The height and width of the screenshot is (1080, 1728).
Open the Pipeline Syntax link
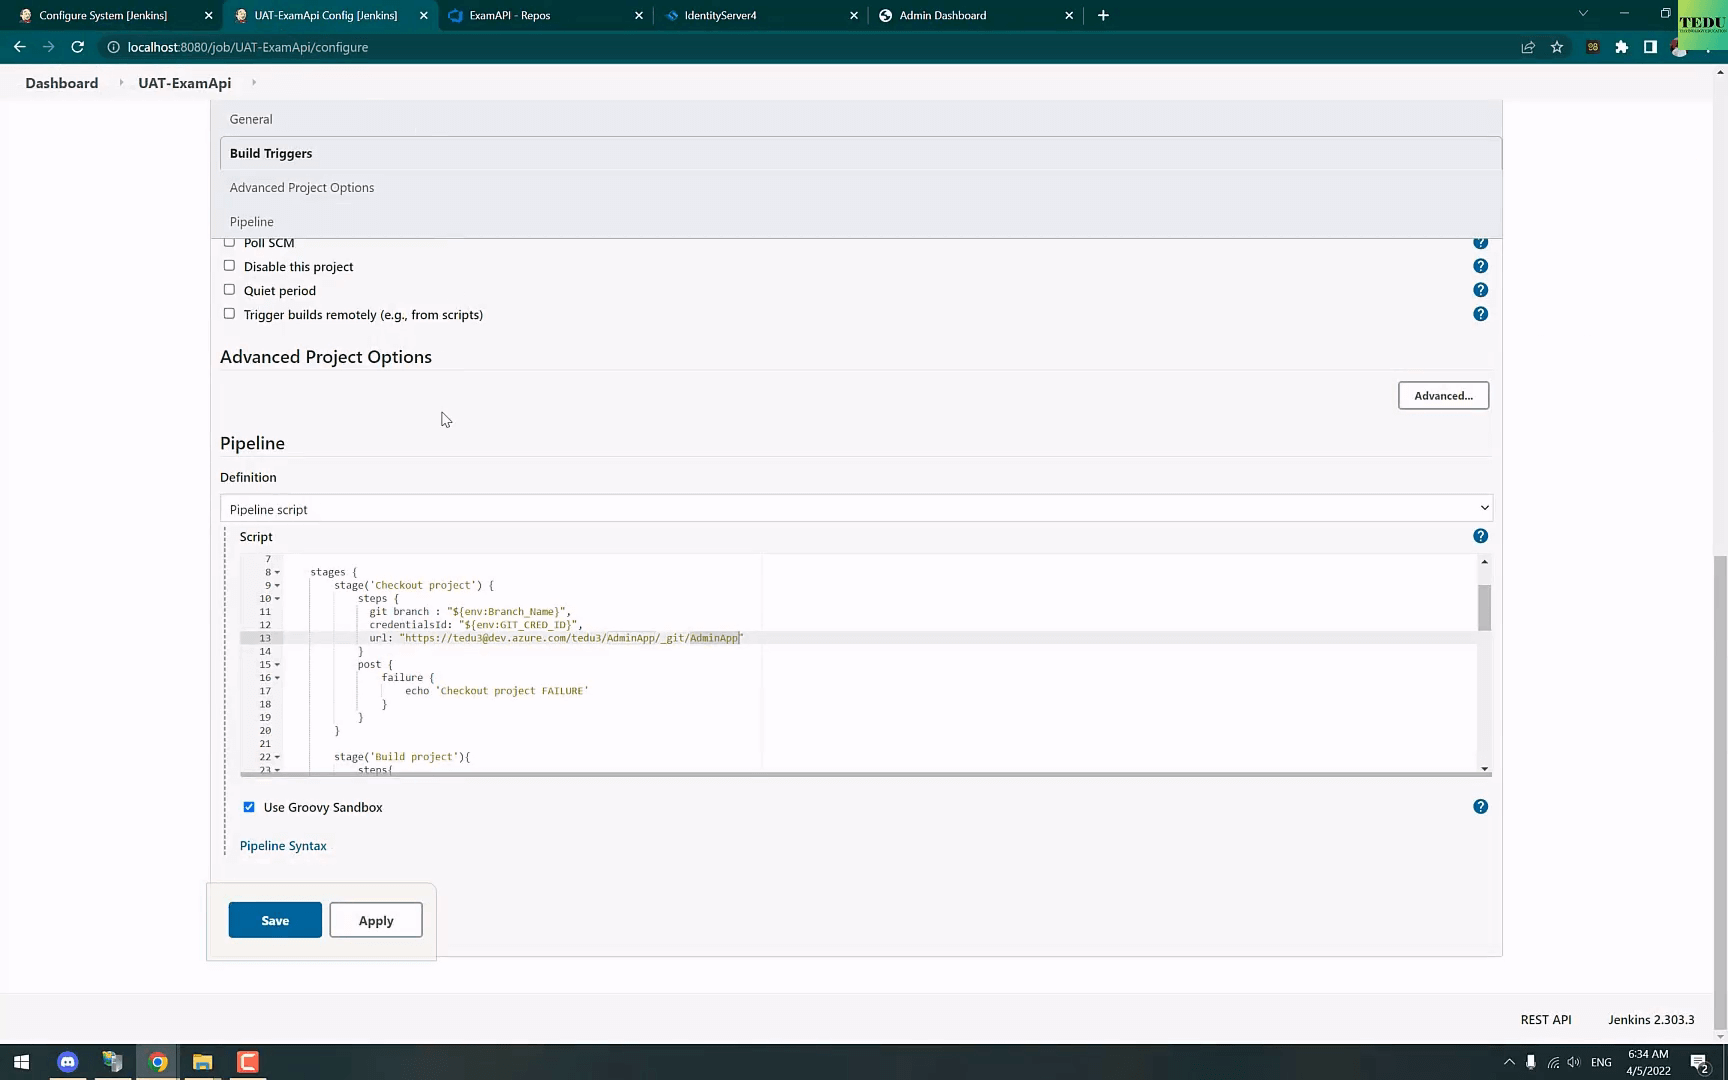(x=283, y=846)
